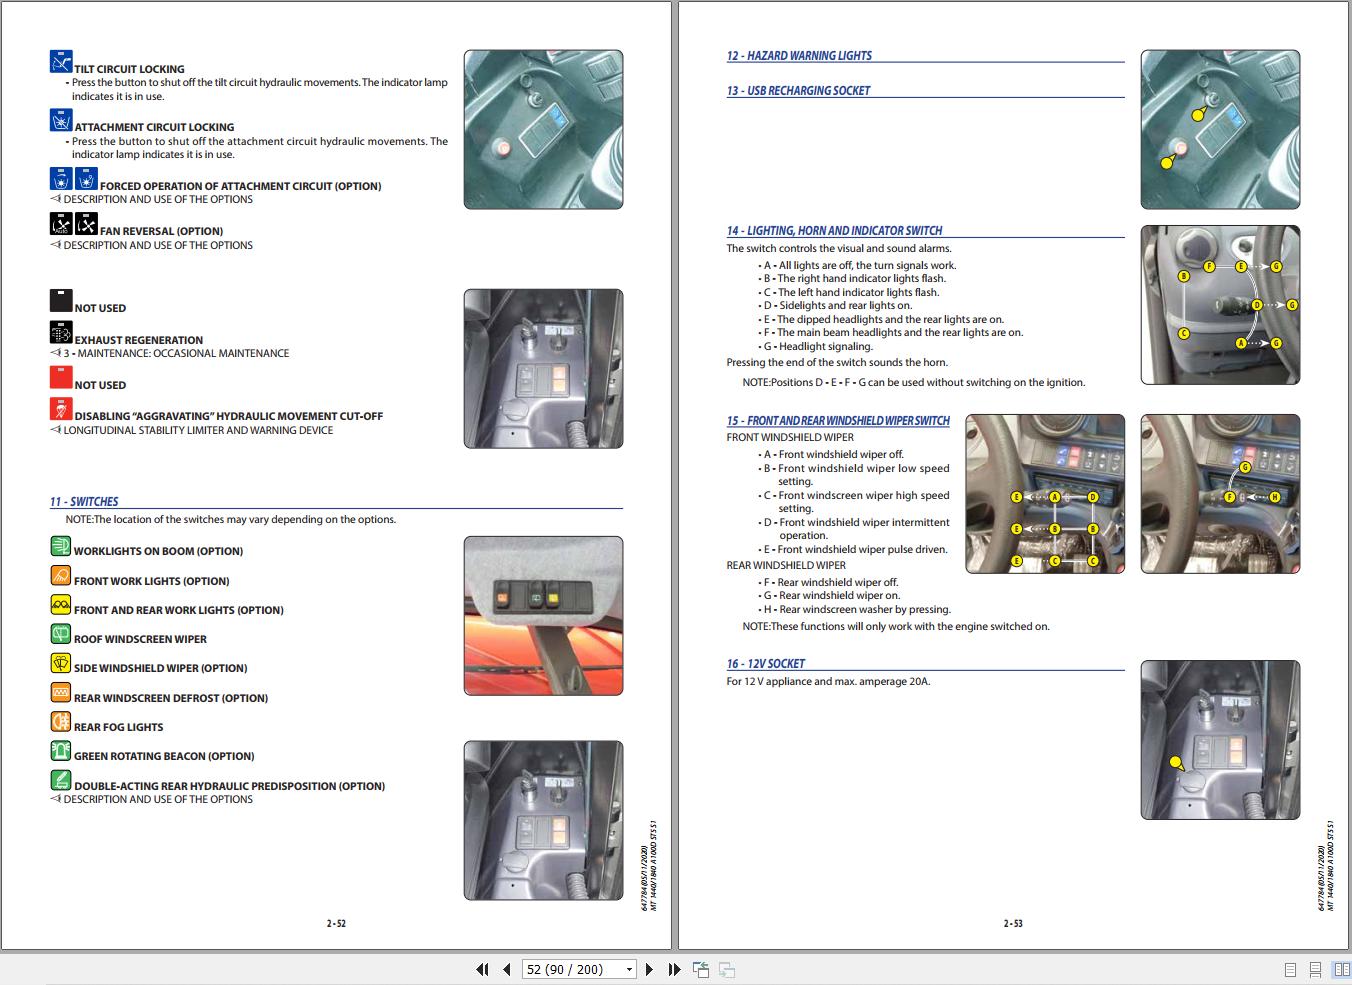
Task: Click 'H - Rear windscreen washer by pressing.' line
Action: click(857, 610)
